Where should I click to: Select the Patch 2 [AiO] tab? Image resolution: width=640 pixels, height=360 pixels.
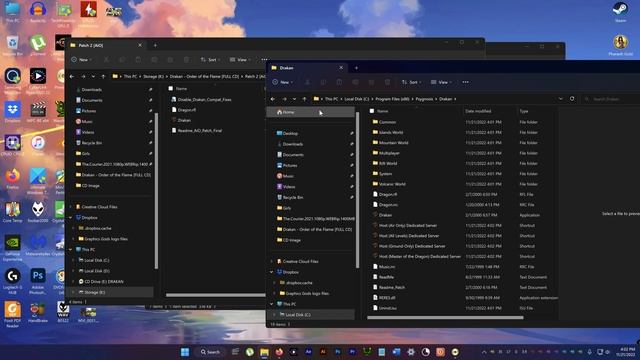pos(106,45)
